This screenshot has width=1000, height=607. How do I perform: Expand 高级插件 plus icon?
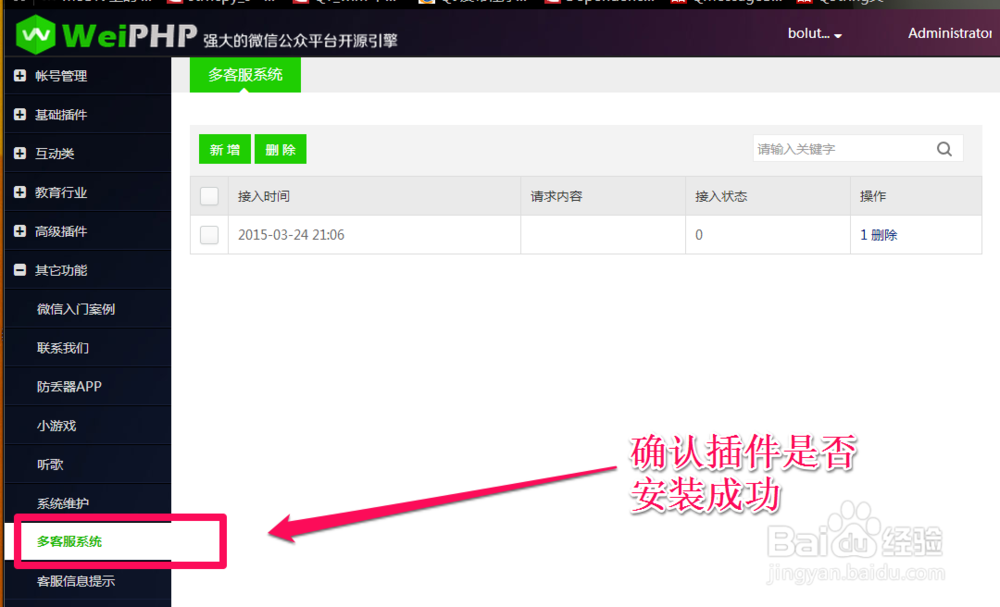pyautogui.click(x=20, y=231)
